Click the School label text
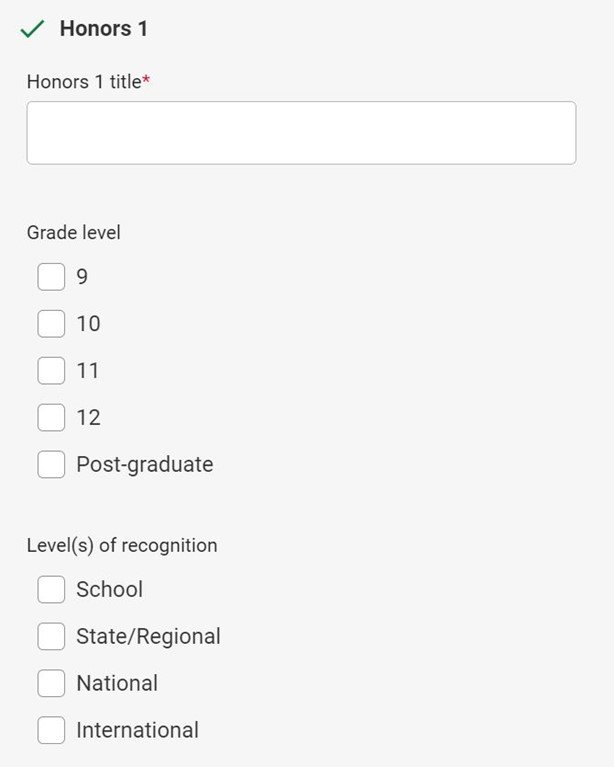The image size is (614, 767). [109, 590]
